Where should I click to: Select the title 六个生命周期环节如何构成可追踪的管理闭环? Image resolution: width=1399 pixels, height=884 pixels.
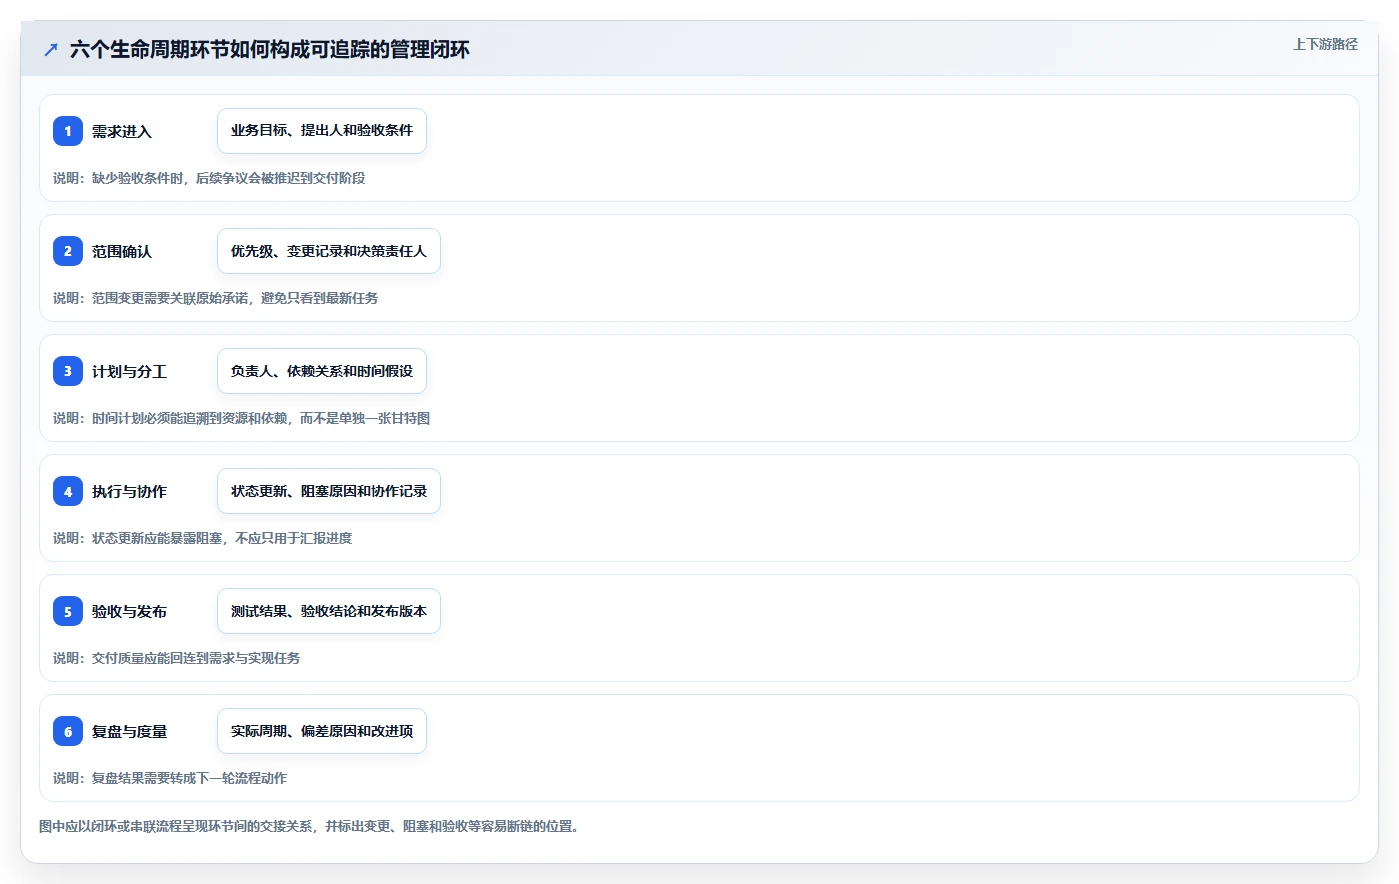point(269,49)
